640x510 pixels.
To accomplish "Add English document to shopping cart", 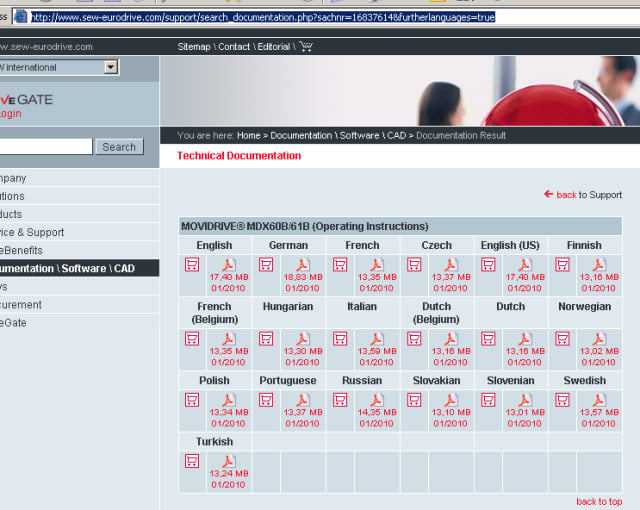I will [x=192, y=265].
